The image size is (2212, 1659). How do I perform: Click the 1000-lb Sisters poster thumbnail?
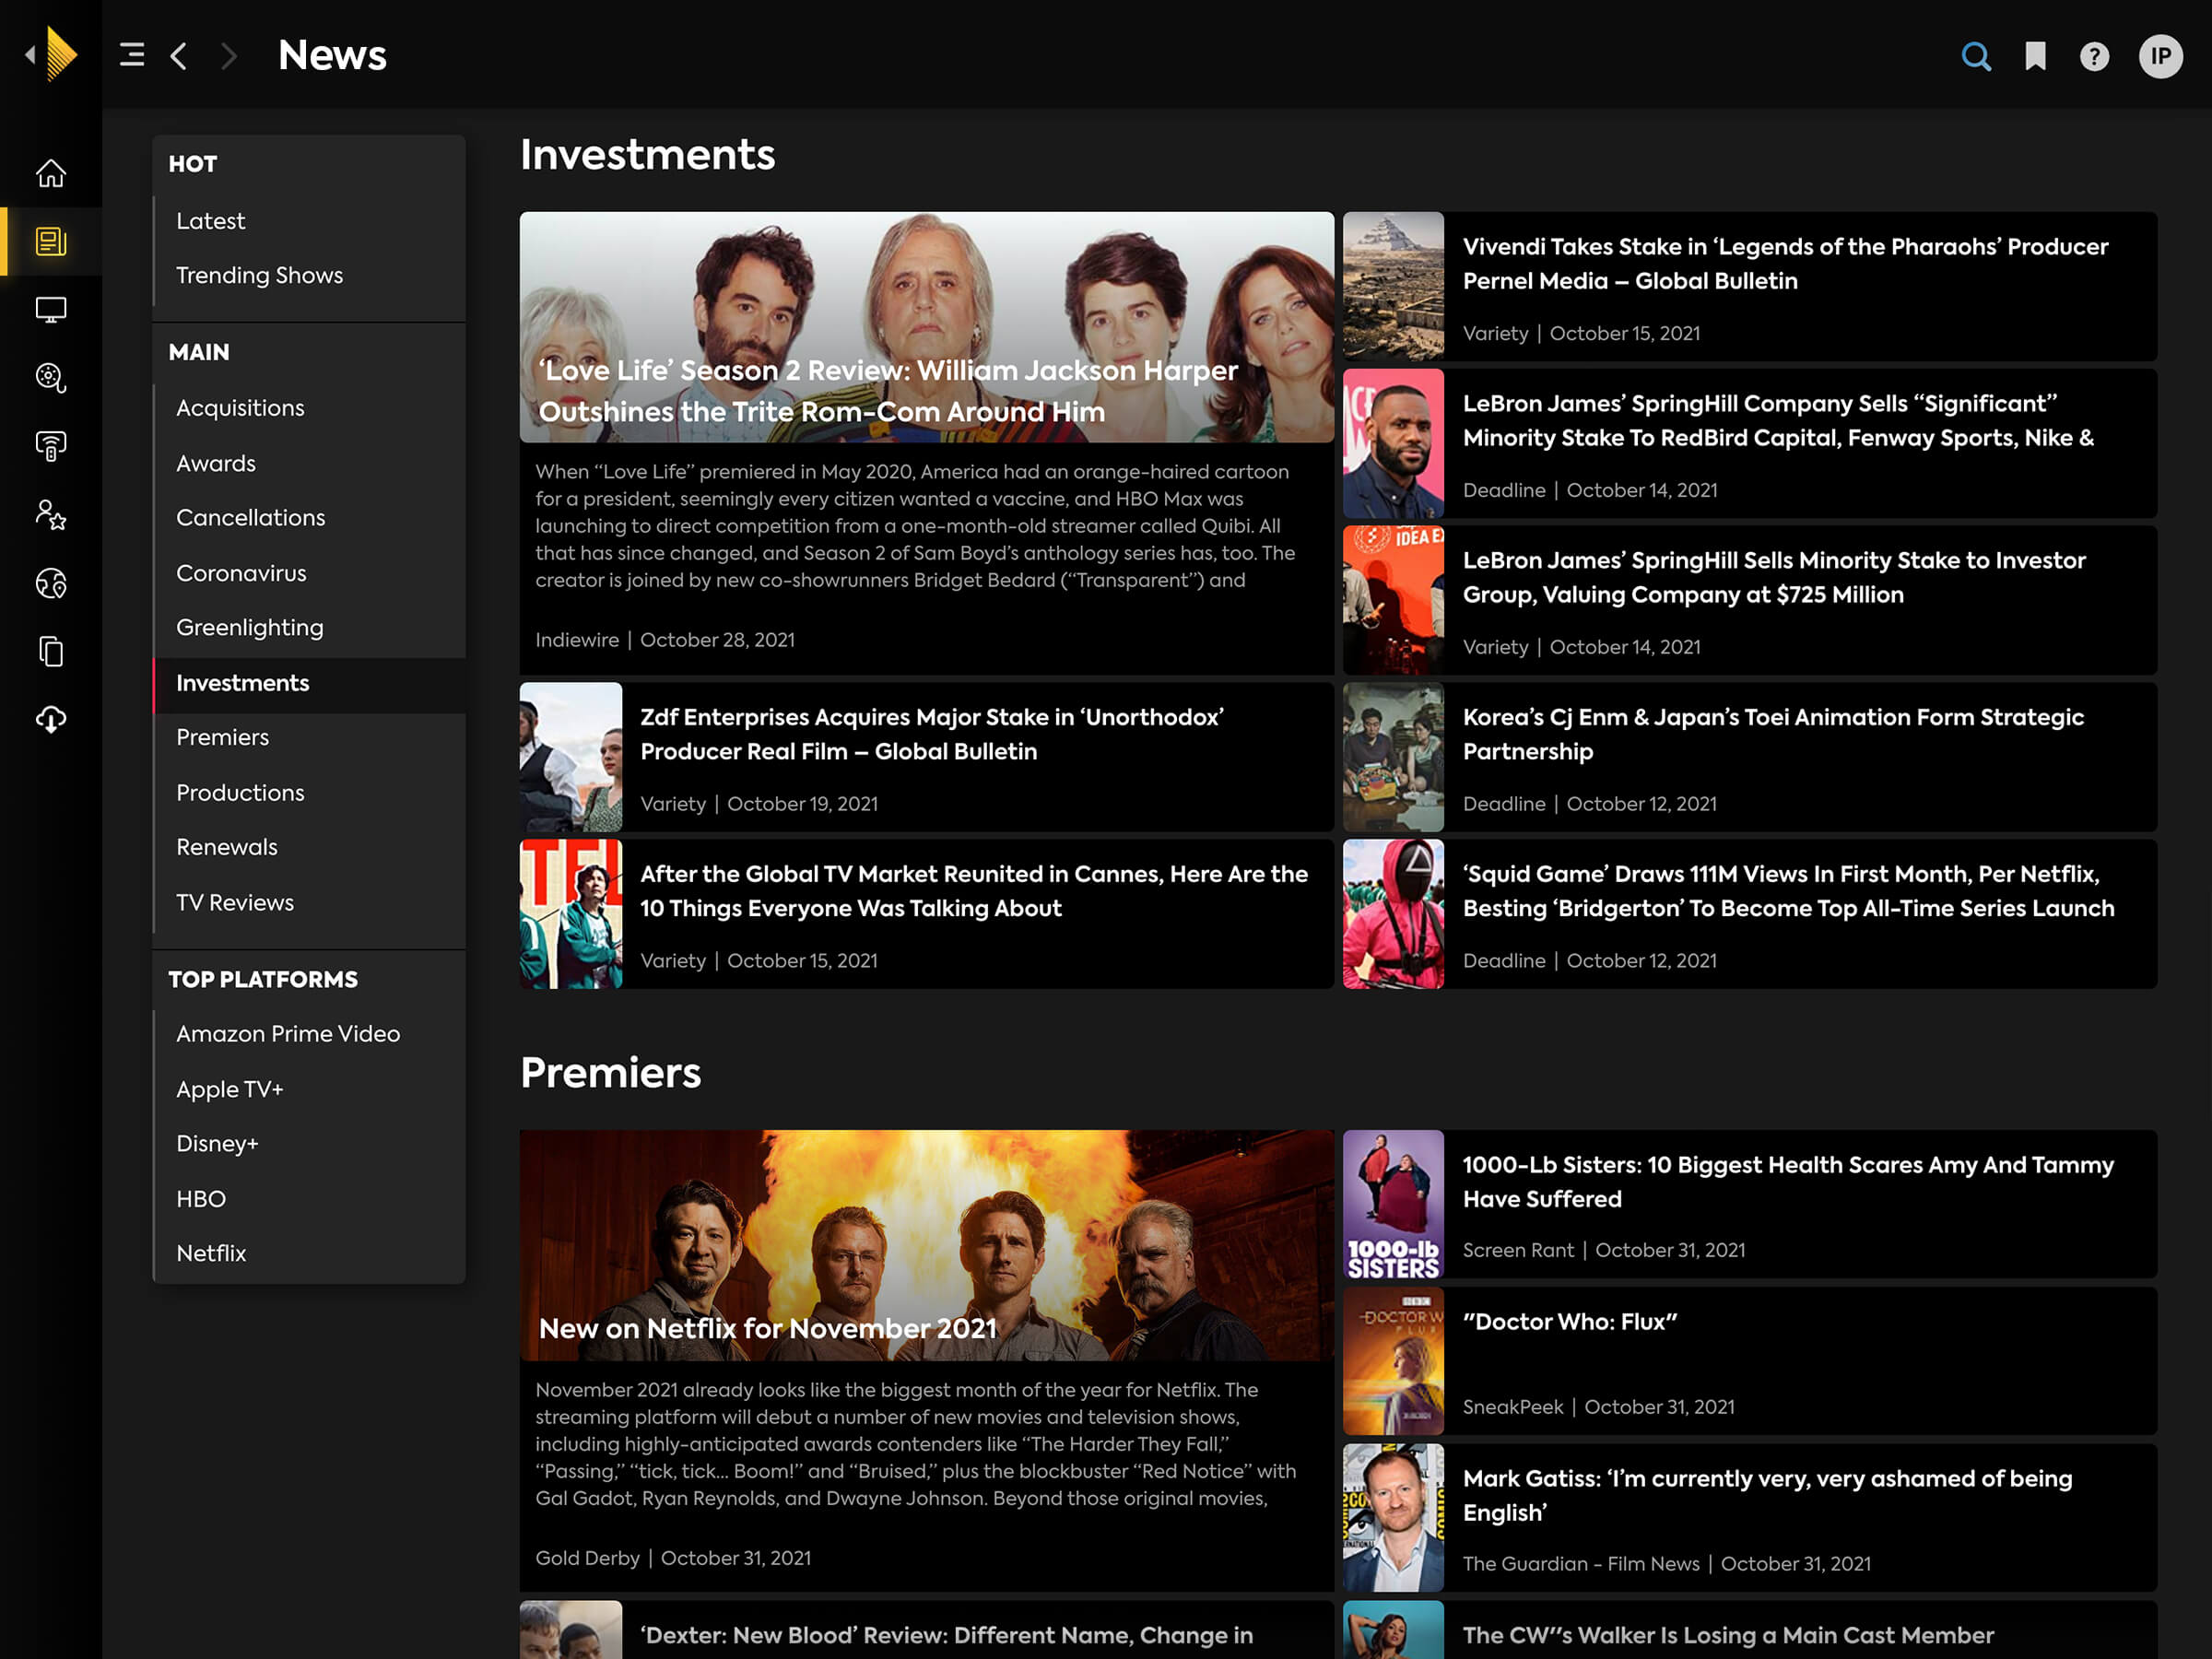pyautogui.click(x=1393, y=1204)
